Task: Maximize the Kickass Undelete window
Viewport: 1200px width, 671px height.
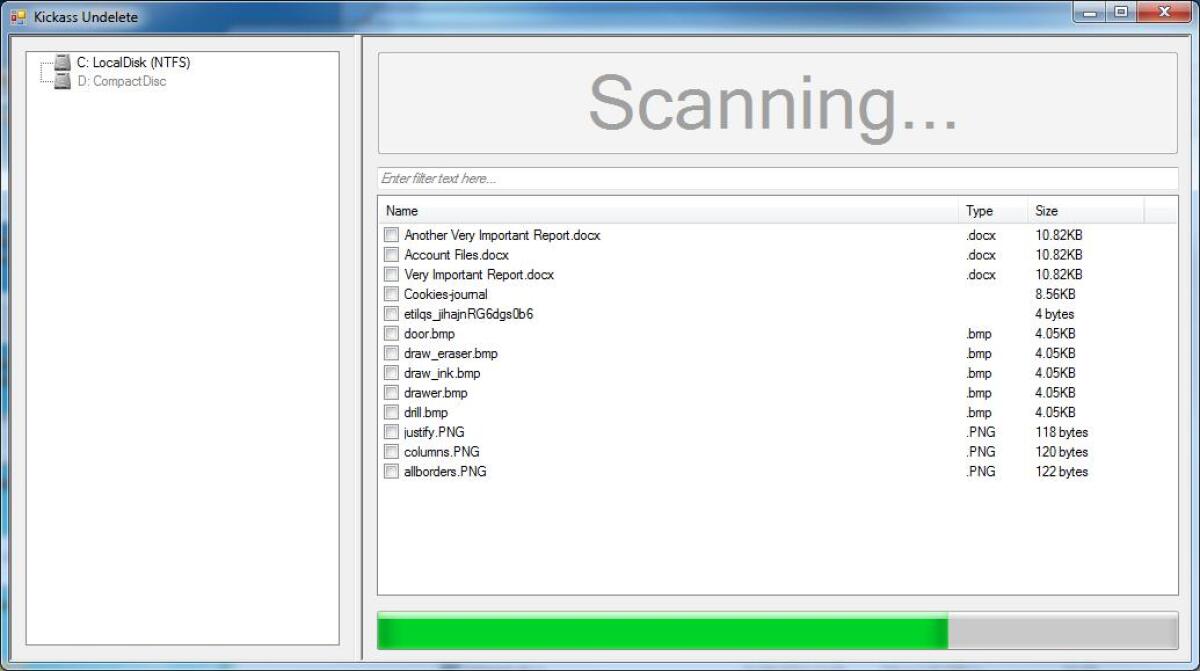Action: pos(1121,13)
